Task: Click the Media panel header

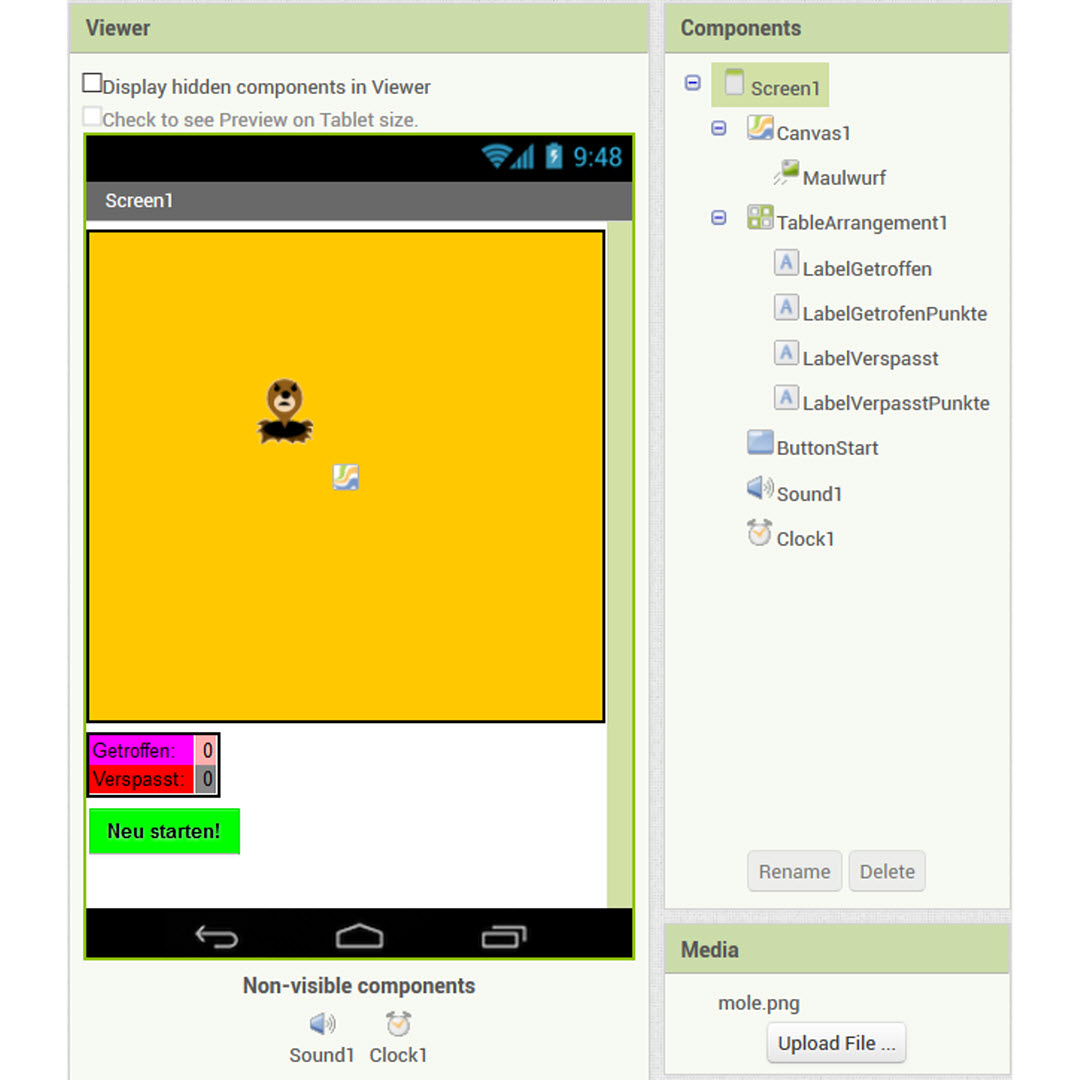Action: point(838,949)
